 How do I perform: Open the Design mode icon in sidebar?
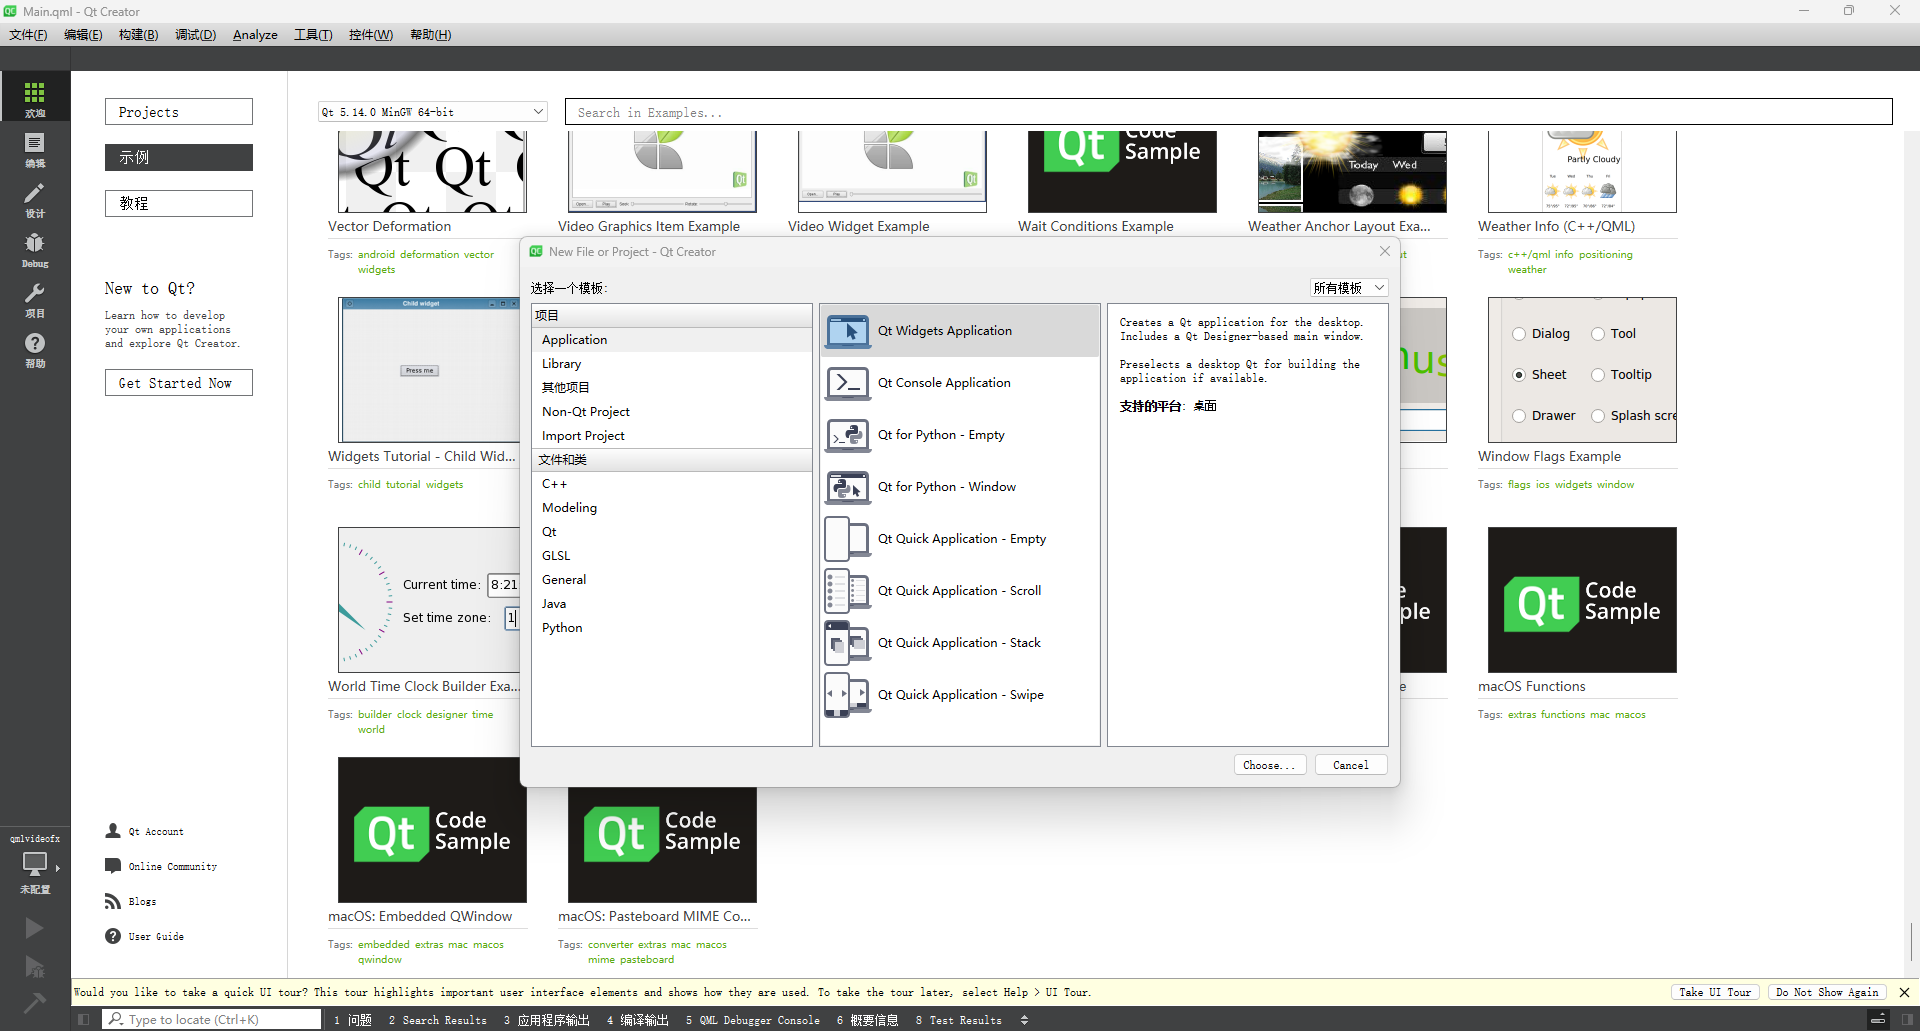(35, 197)
